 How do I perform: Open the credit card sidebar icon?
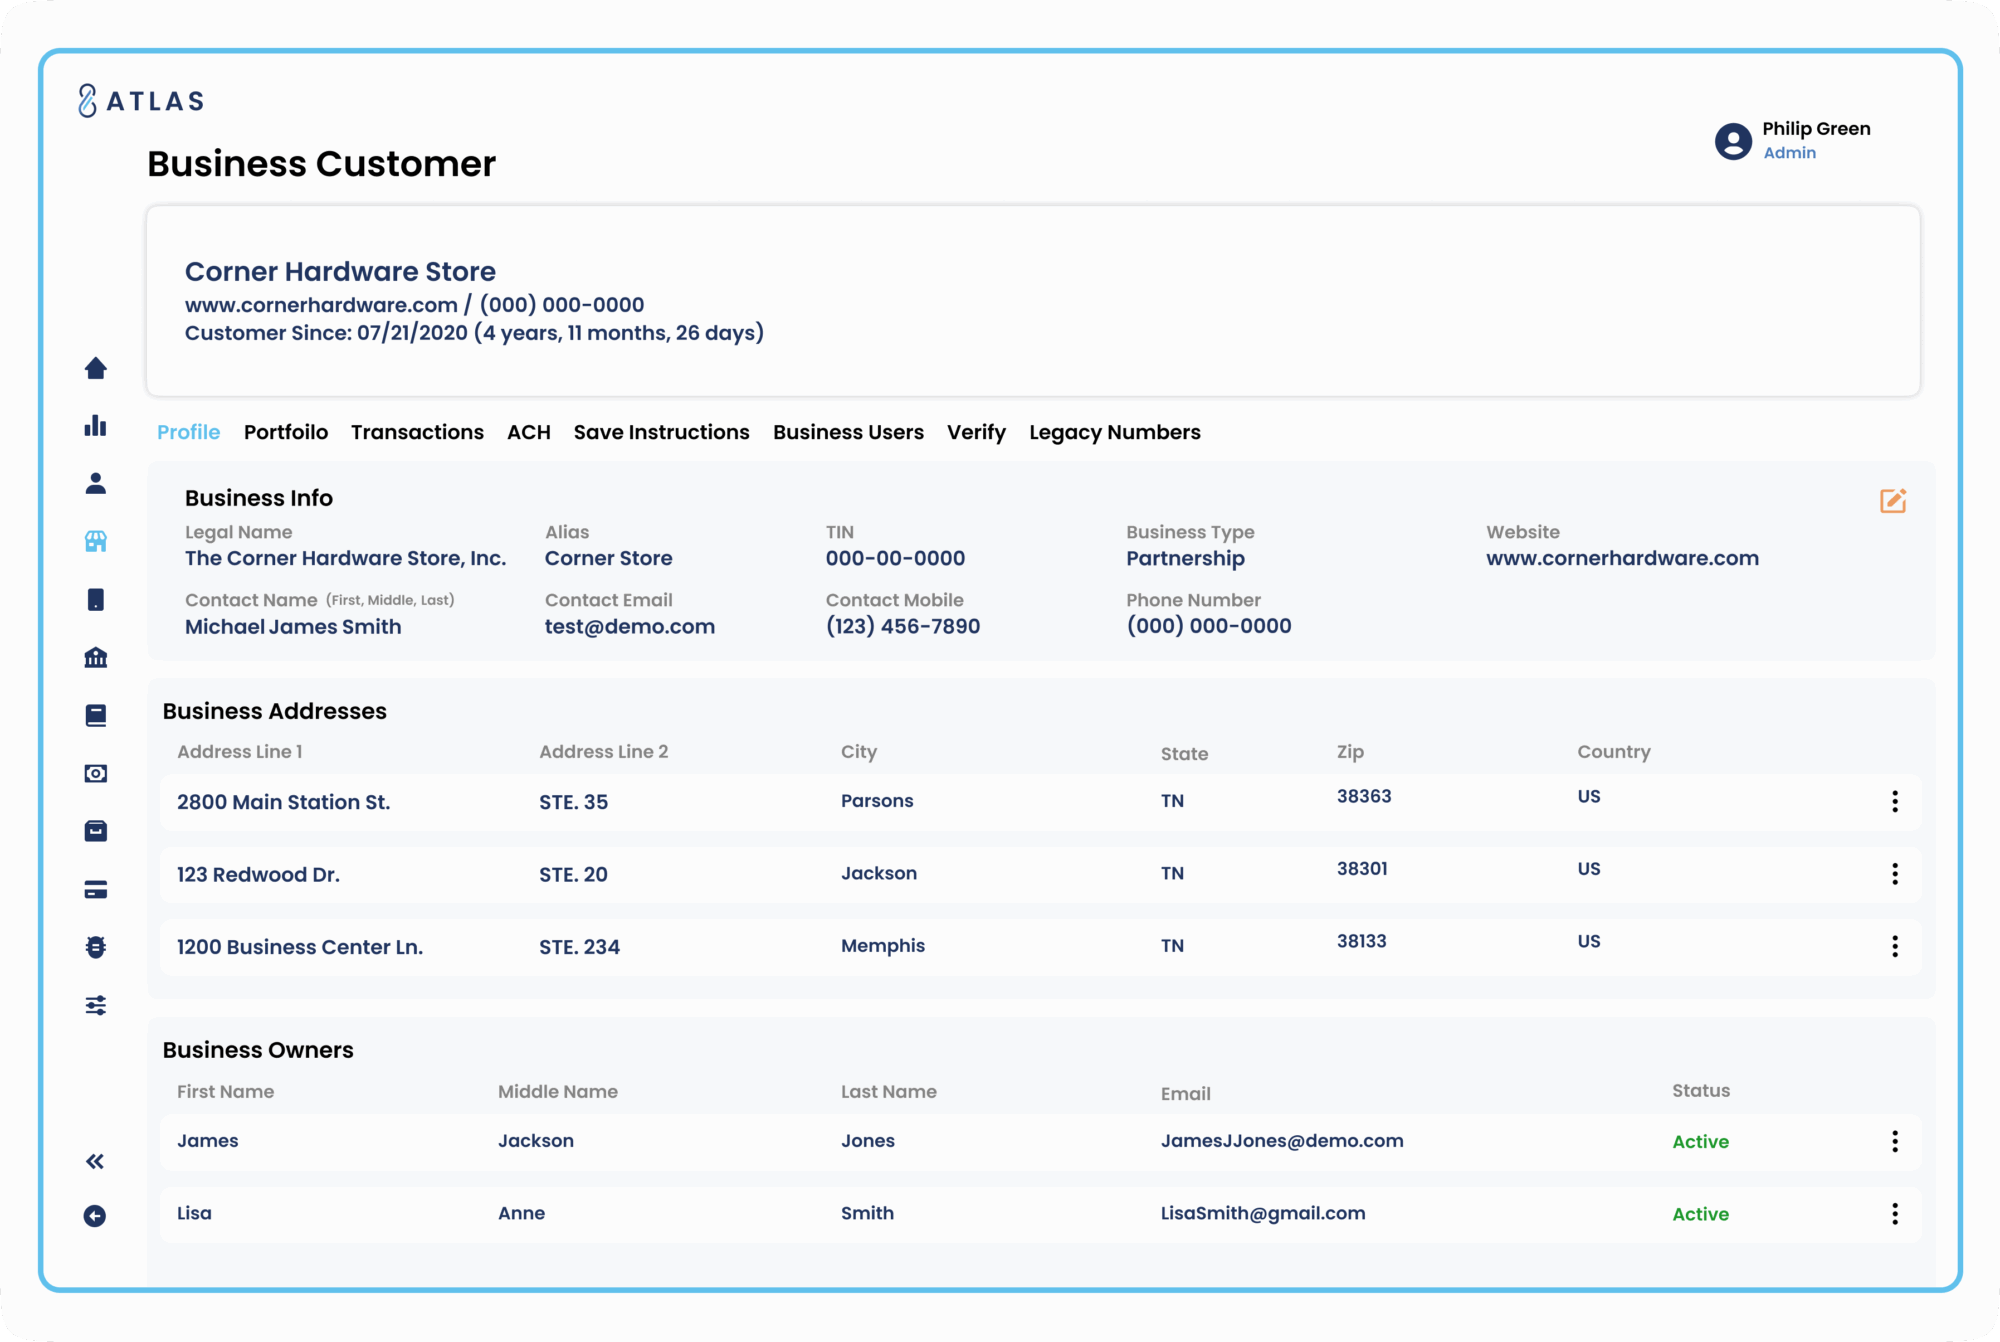coord(96,890)
